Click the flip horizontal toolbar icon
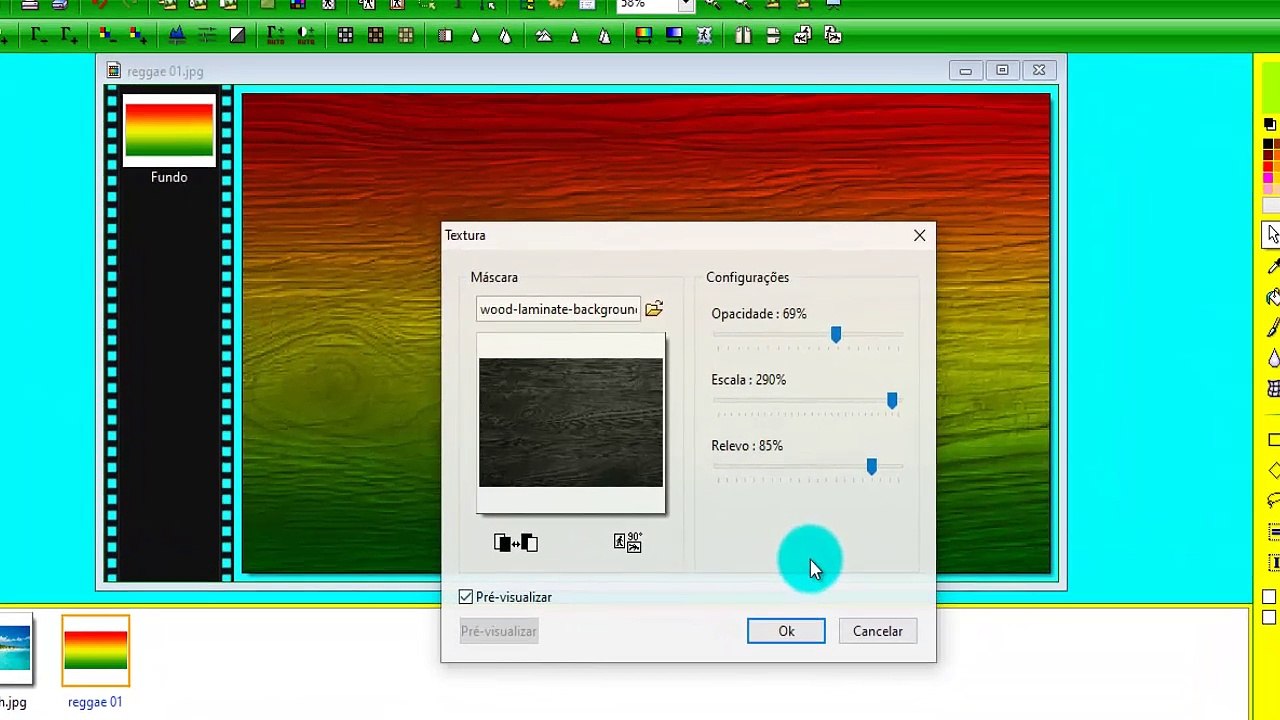The image size is (1280, 720). [x=742, y=36]
